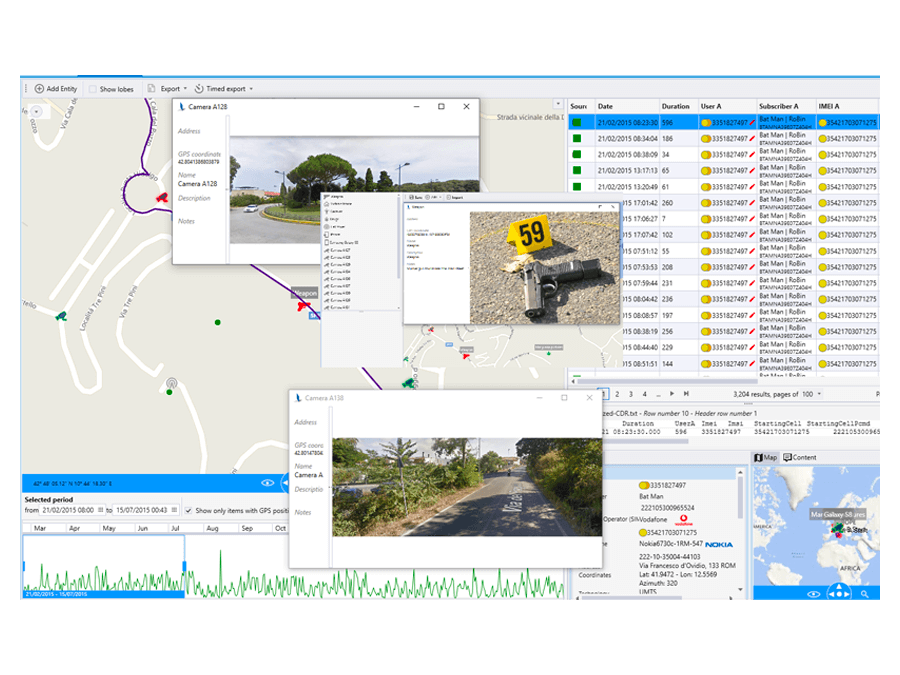The height and width of the screenshot is (675, 900).
Task: Click yellow IMEI icon in the 08:34:04 row
Action: pyautogui.click(x=823, y=139)
